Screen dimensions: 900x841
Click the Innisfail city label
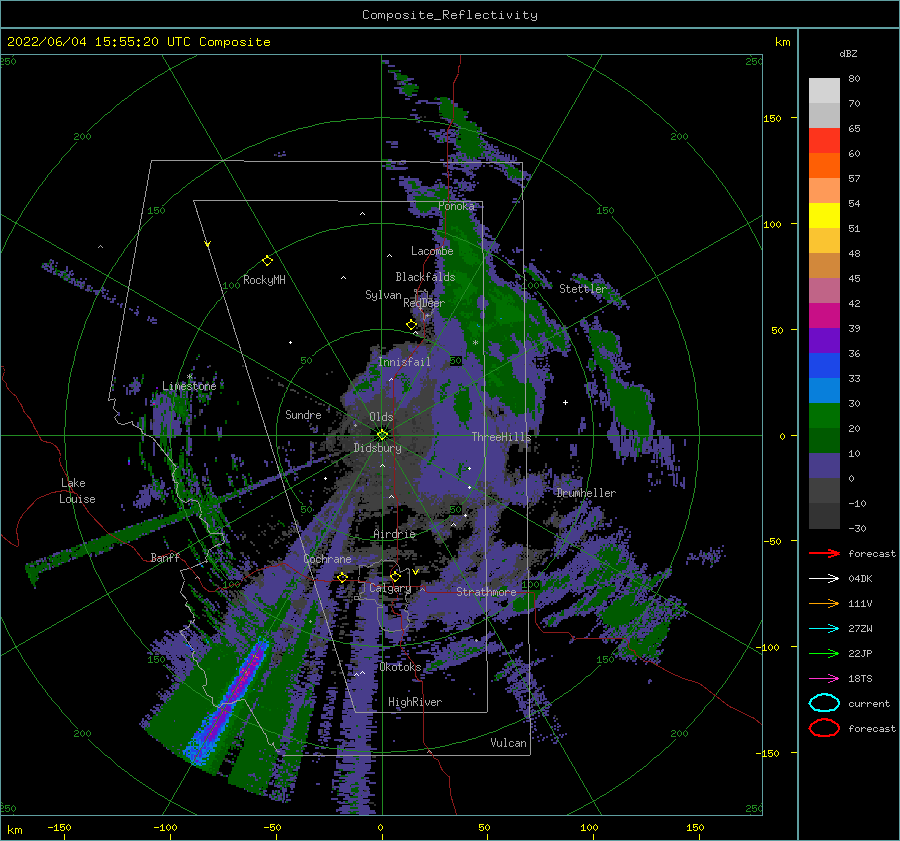pos(405,362)
